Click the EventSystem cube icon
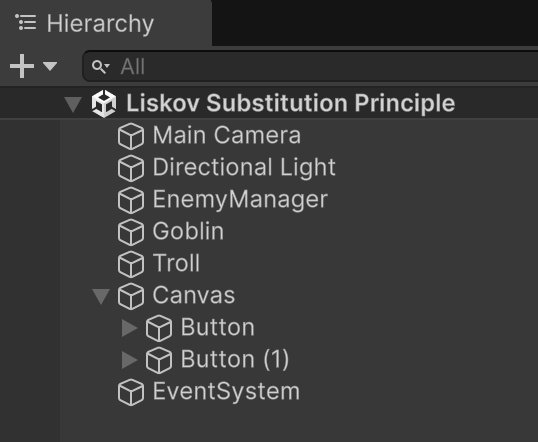 (x=131, y=393)
